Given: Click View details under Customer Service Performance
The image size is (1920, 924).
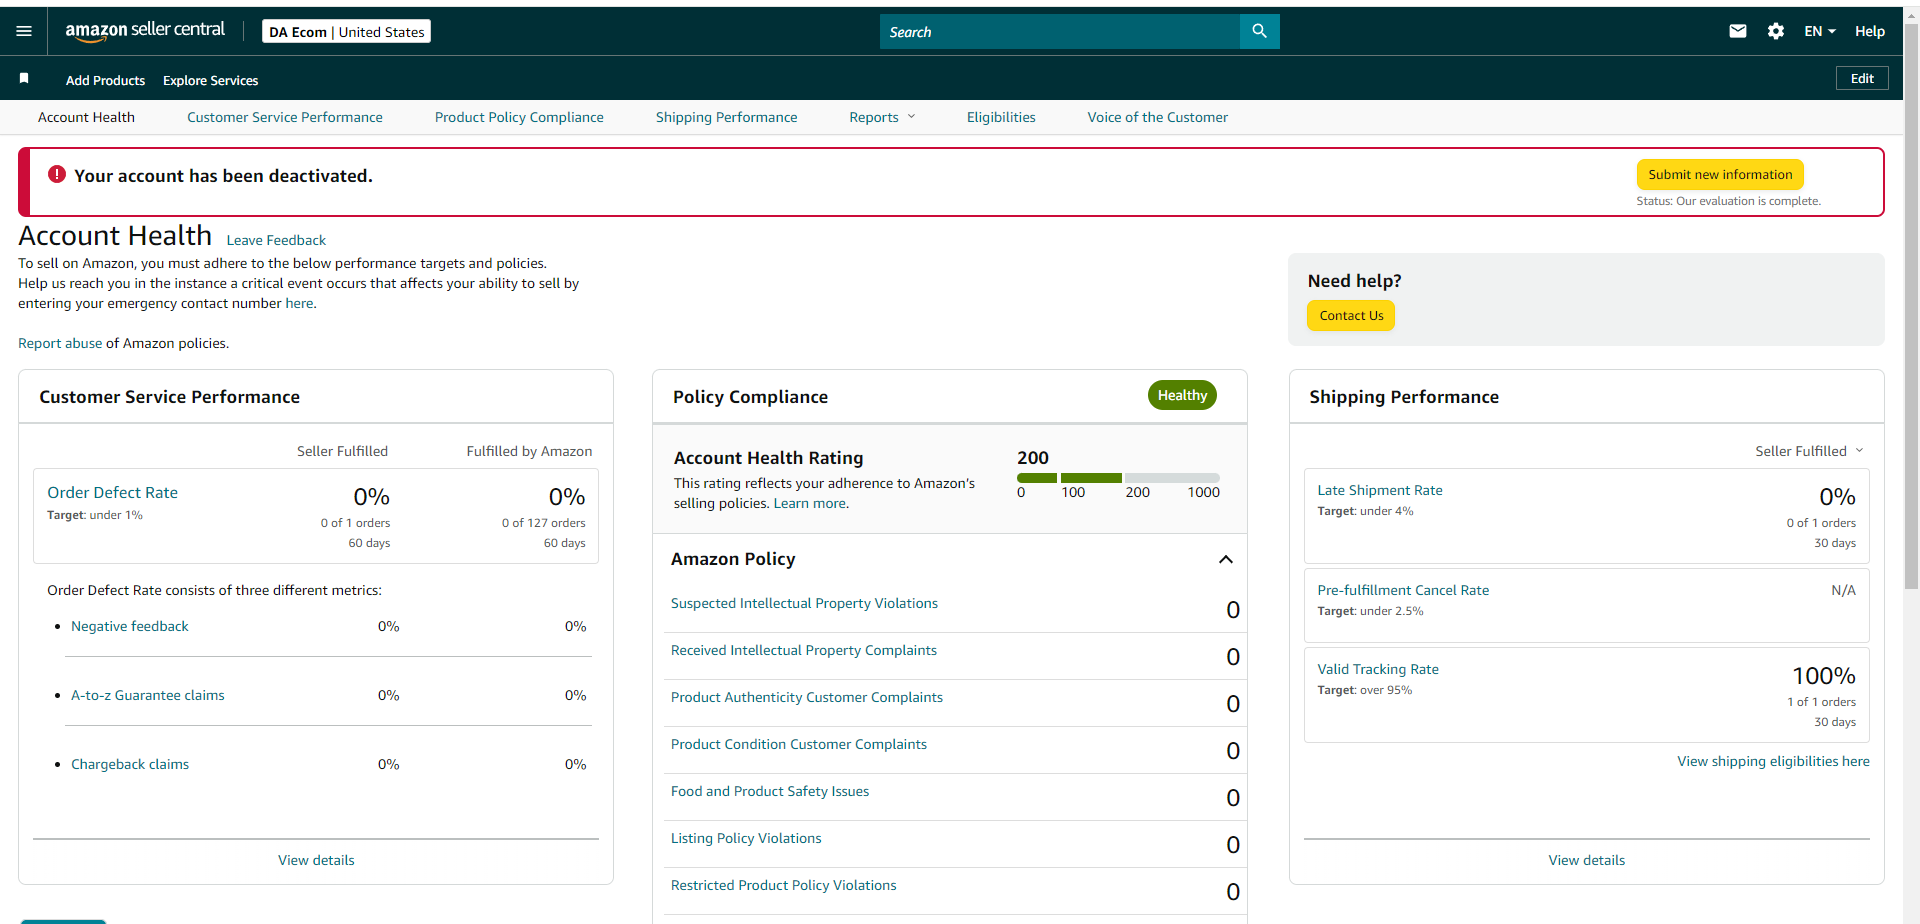Looking at the screenshot, I should point(316,860).
